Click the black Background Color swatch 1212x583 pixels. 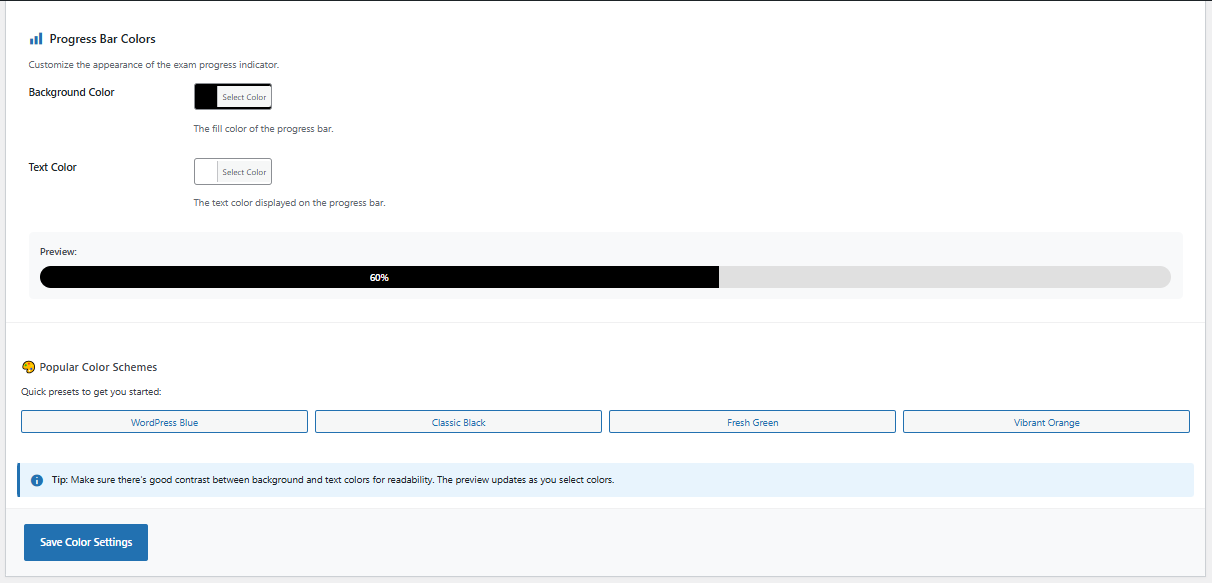pyautogui.click(x=206, y=97)
